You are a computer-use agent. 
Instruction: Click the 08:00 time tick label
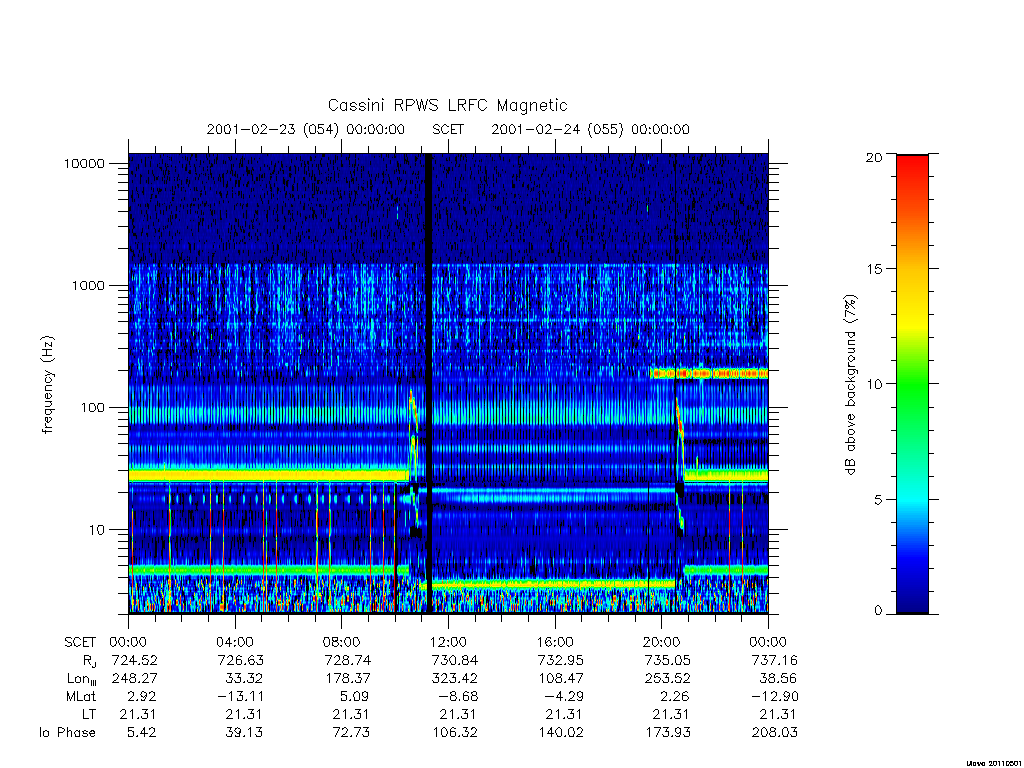click(342, 642)
